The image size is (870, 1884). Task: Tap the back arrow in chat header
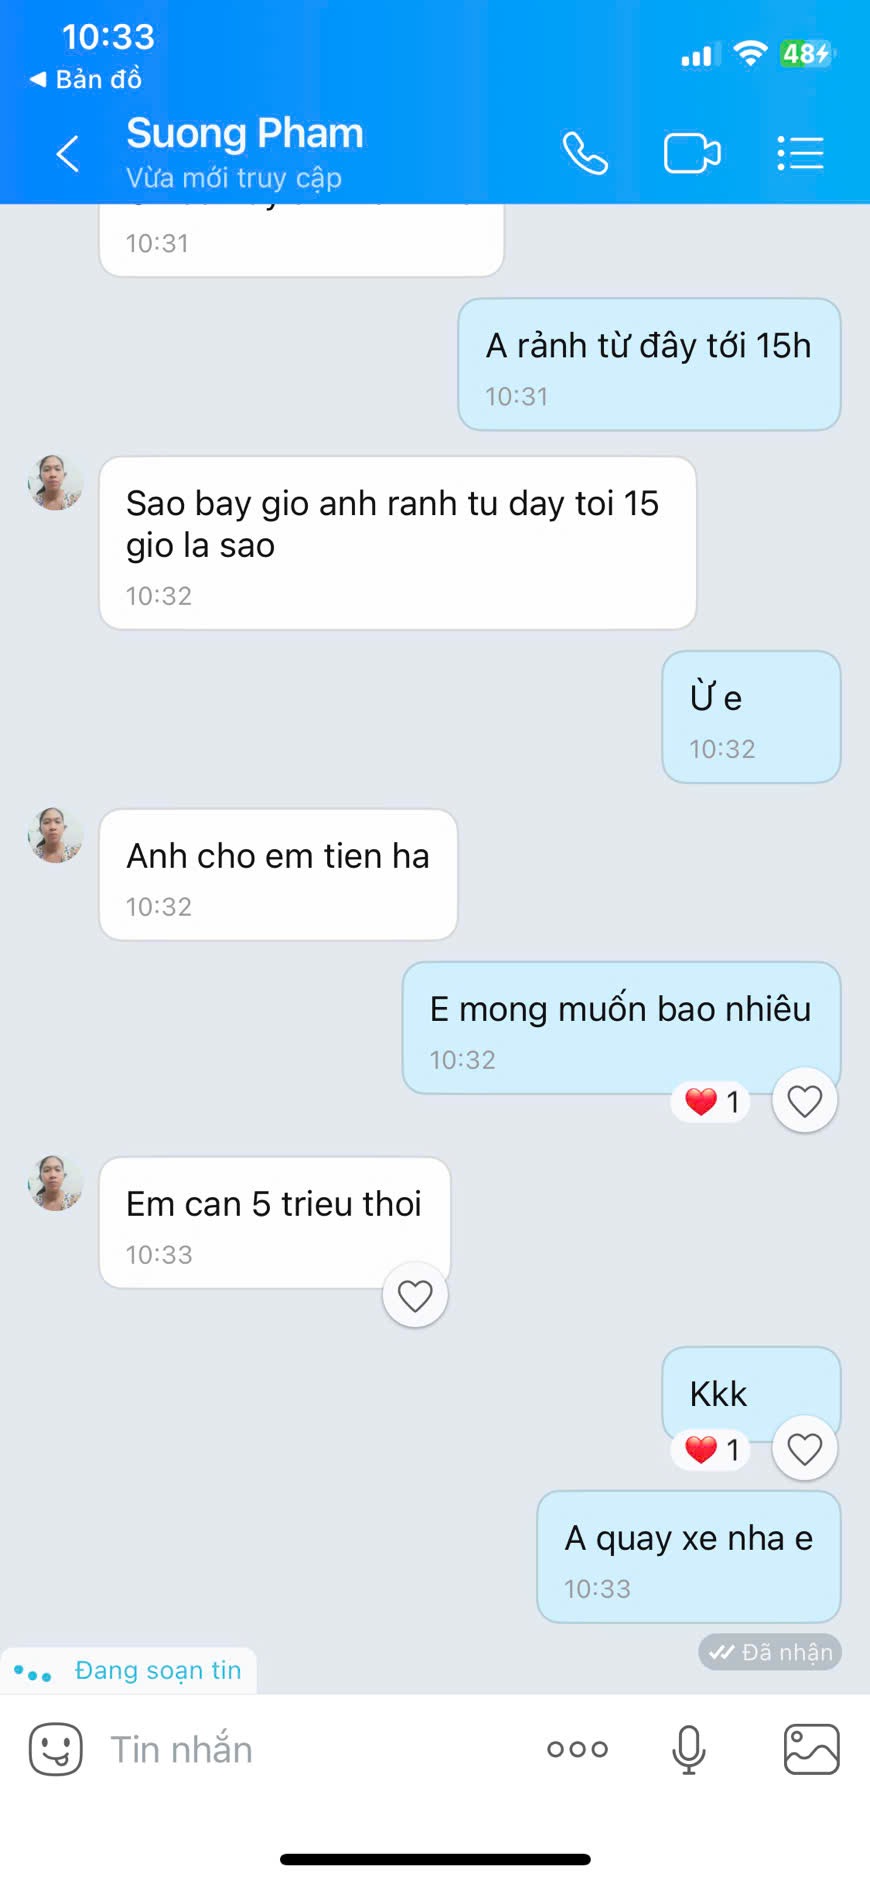(68, 154)
